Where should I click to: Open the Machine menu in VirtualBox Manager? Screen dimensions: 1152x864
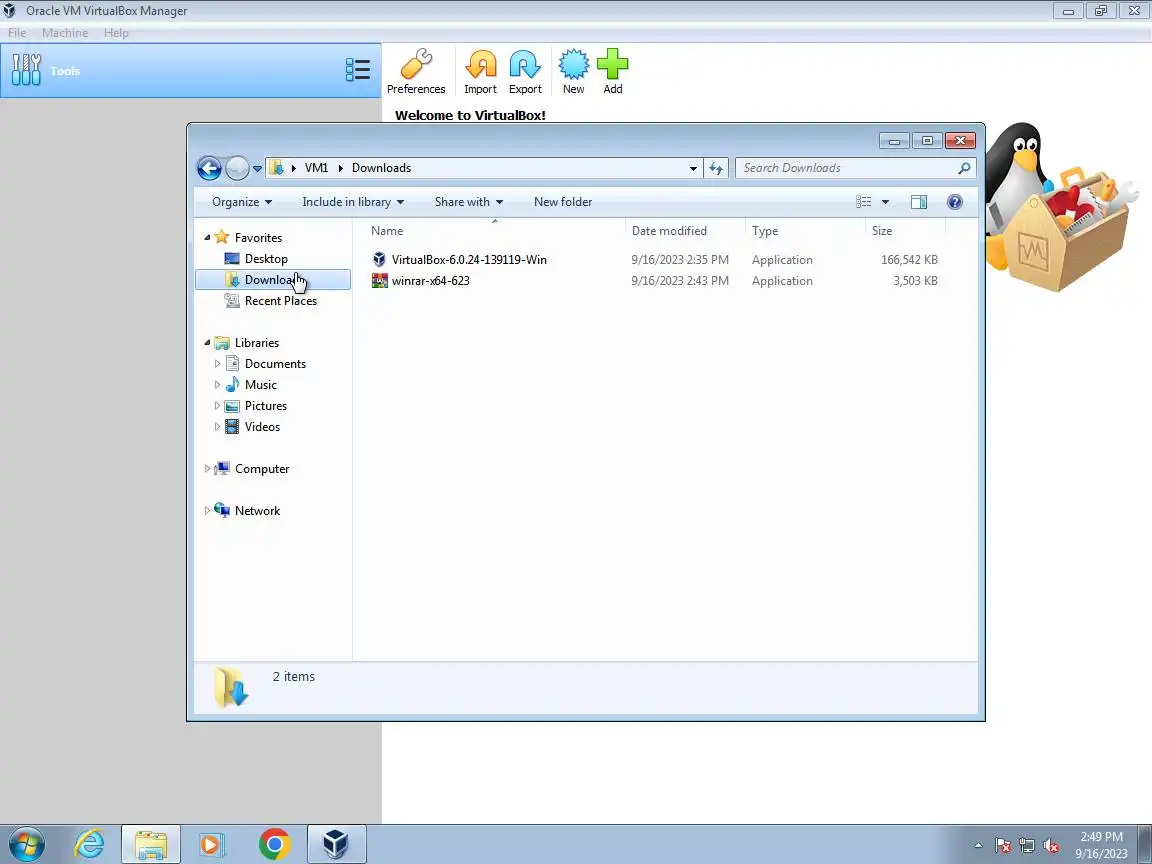pos(65,33)
